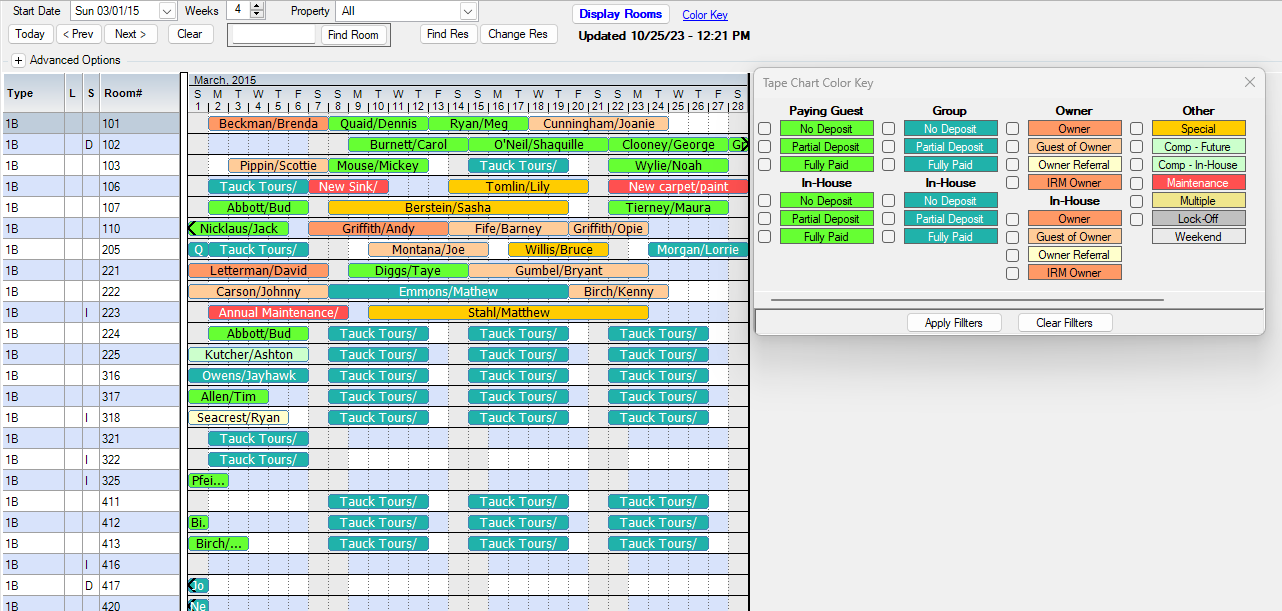Check the Comp - Future checkbox
The height and width of the screenshot is (611, 1282).
[x=1136, y=147]
